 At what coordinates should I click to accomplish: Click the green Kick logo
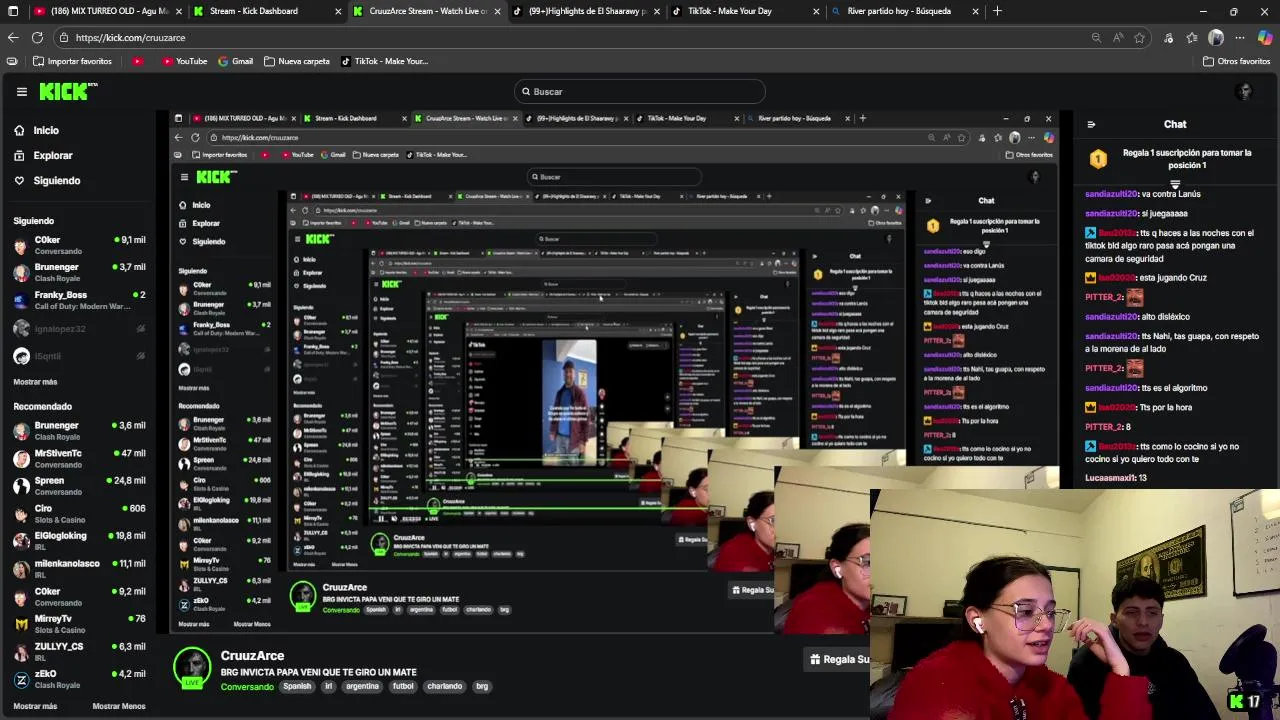point(68,91)
